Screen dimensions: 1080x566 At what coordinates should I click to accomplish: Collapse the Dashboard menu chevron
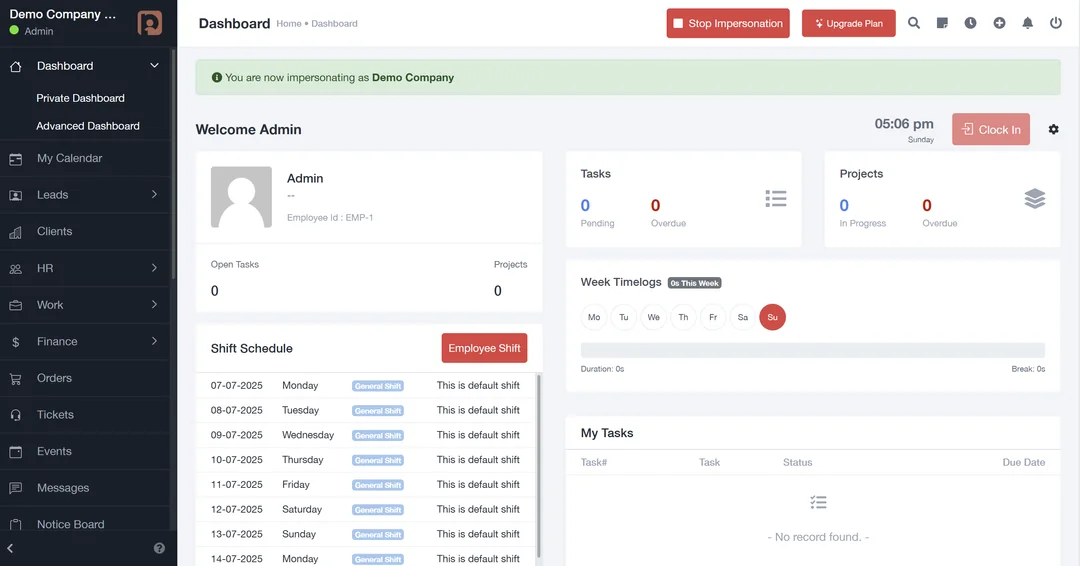click(154, 65)
